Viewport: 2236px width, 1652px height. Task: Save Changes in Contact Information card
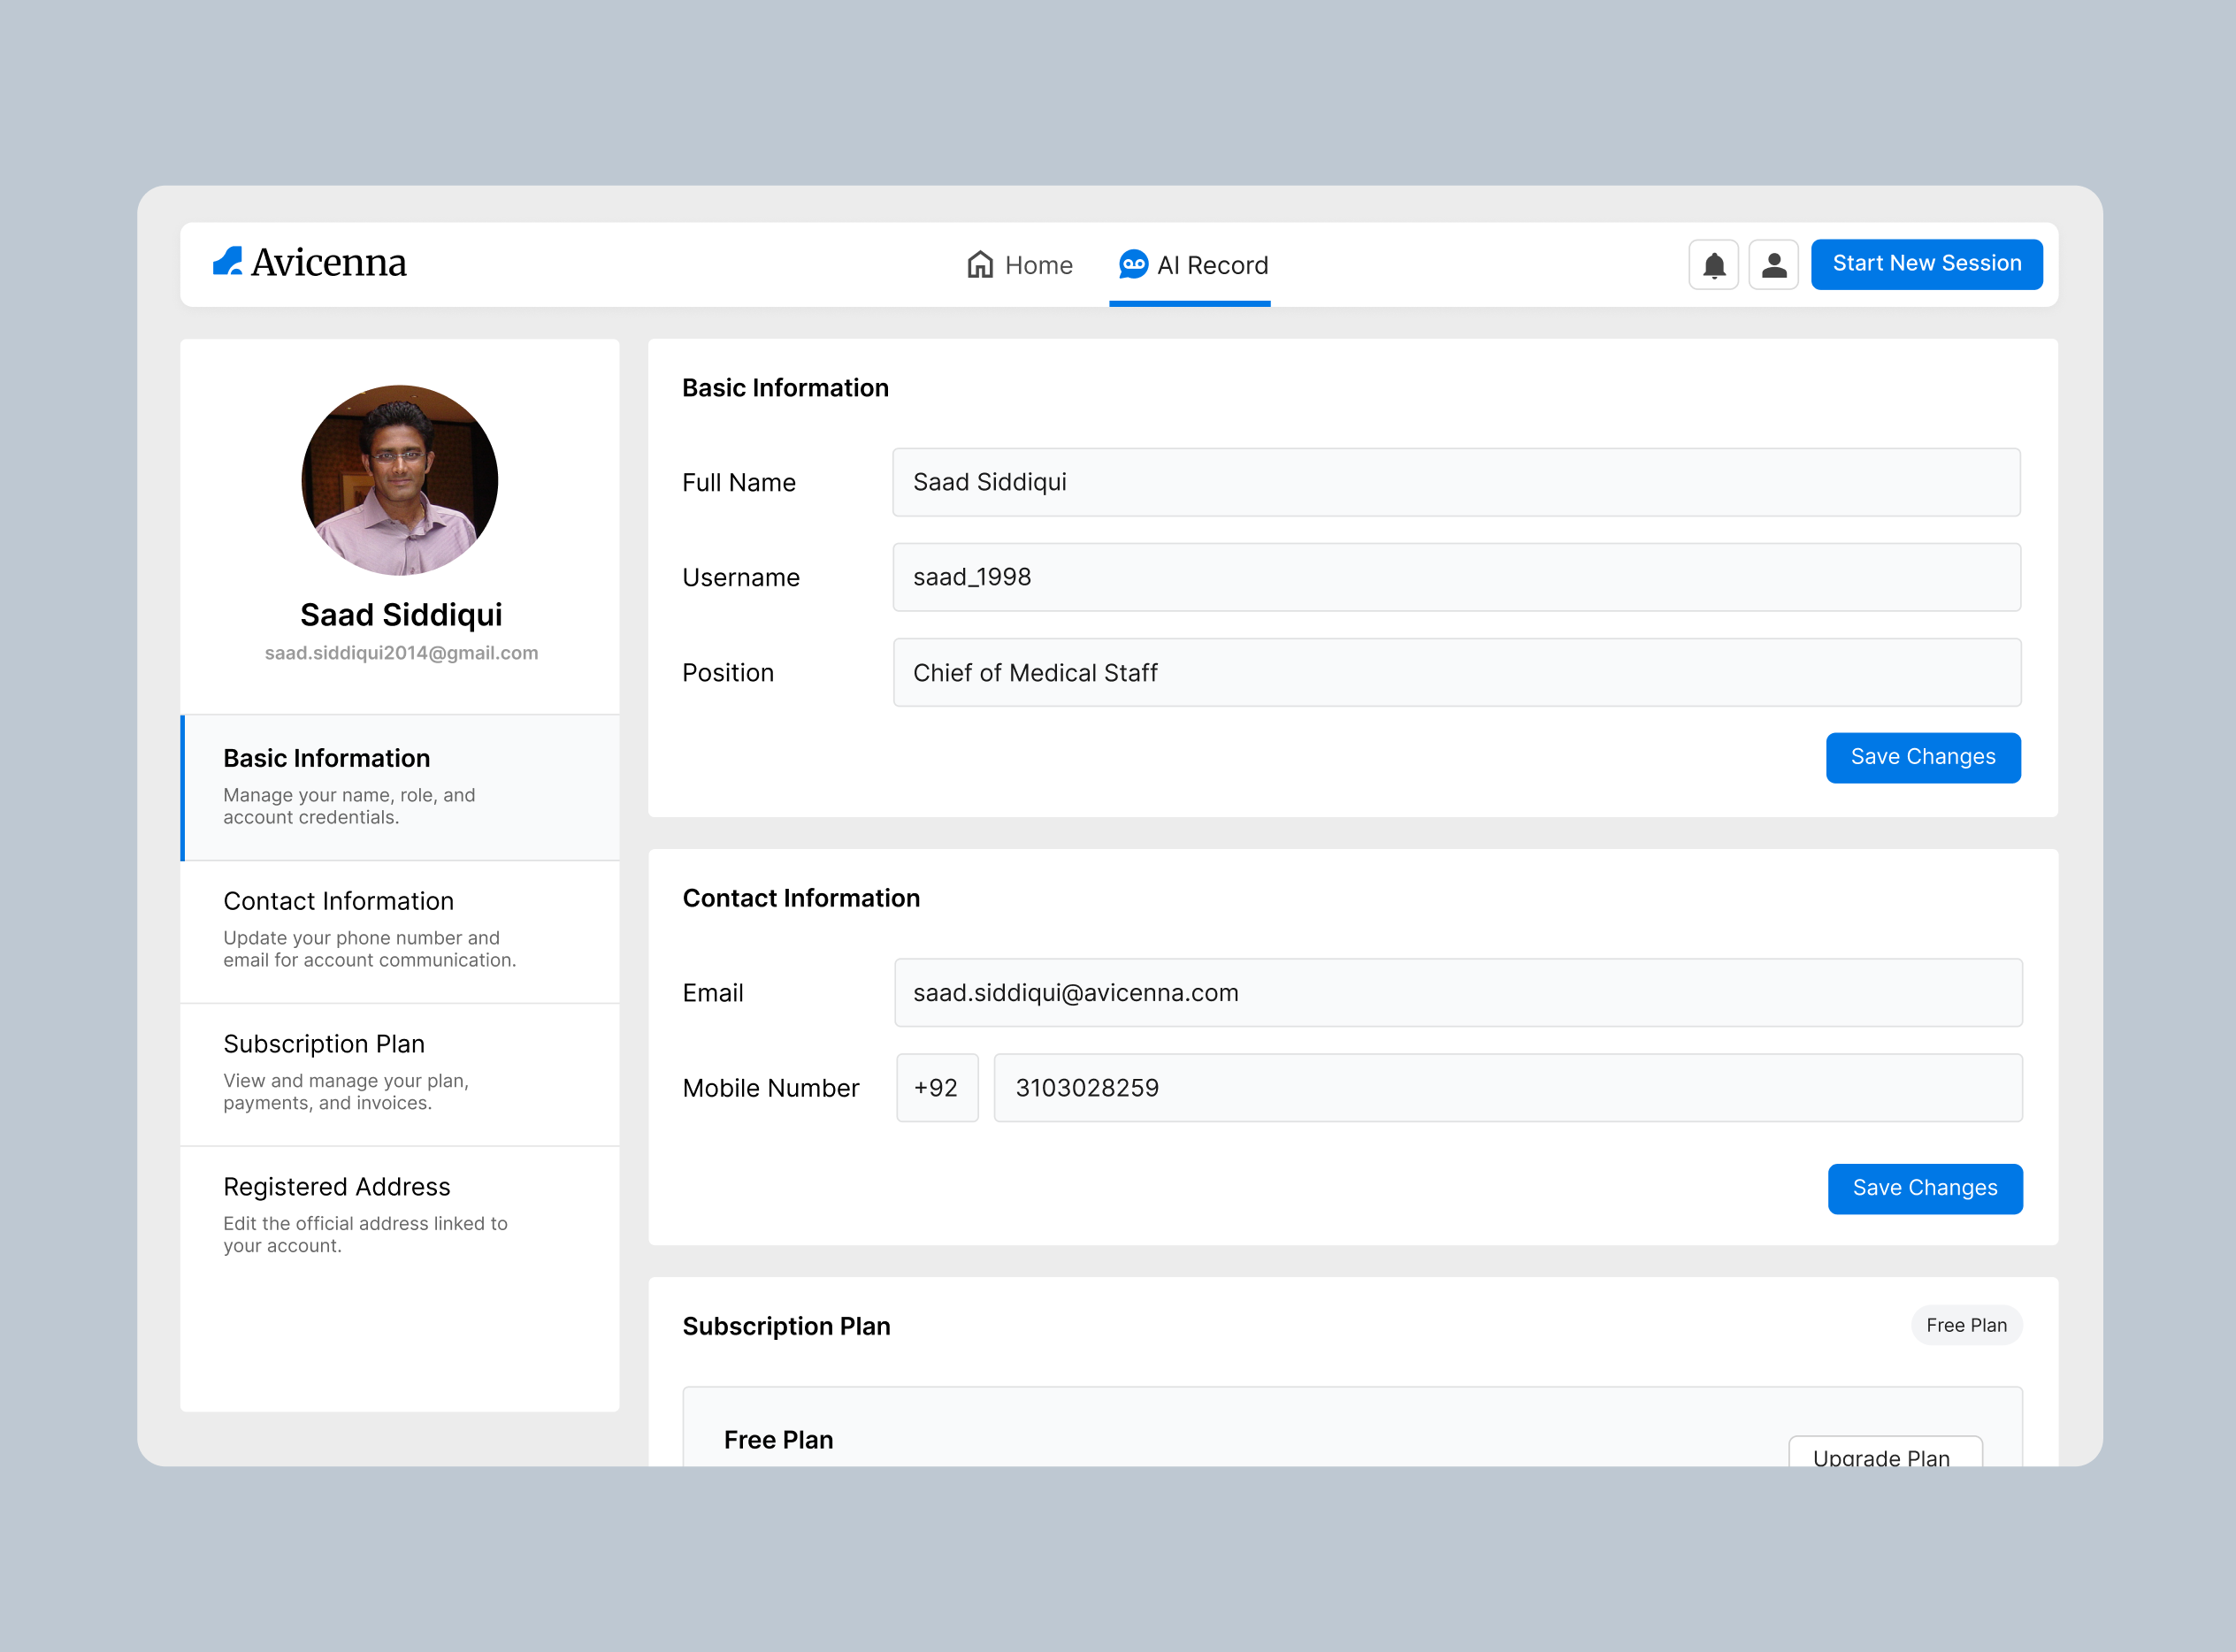tap(1925, 1188)
